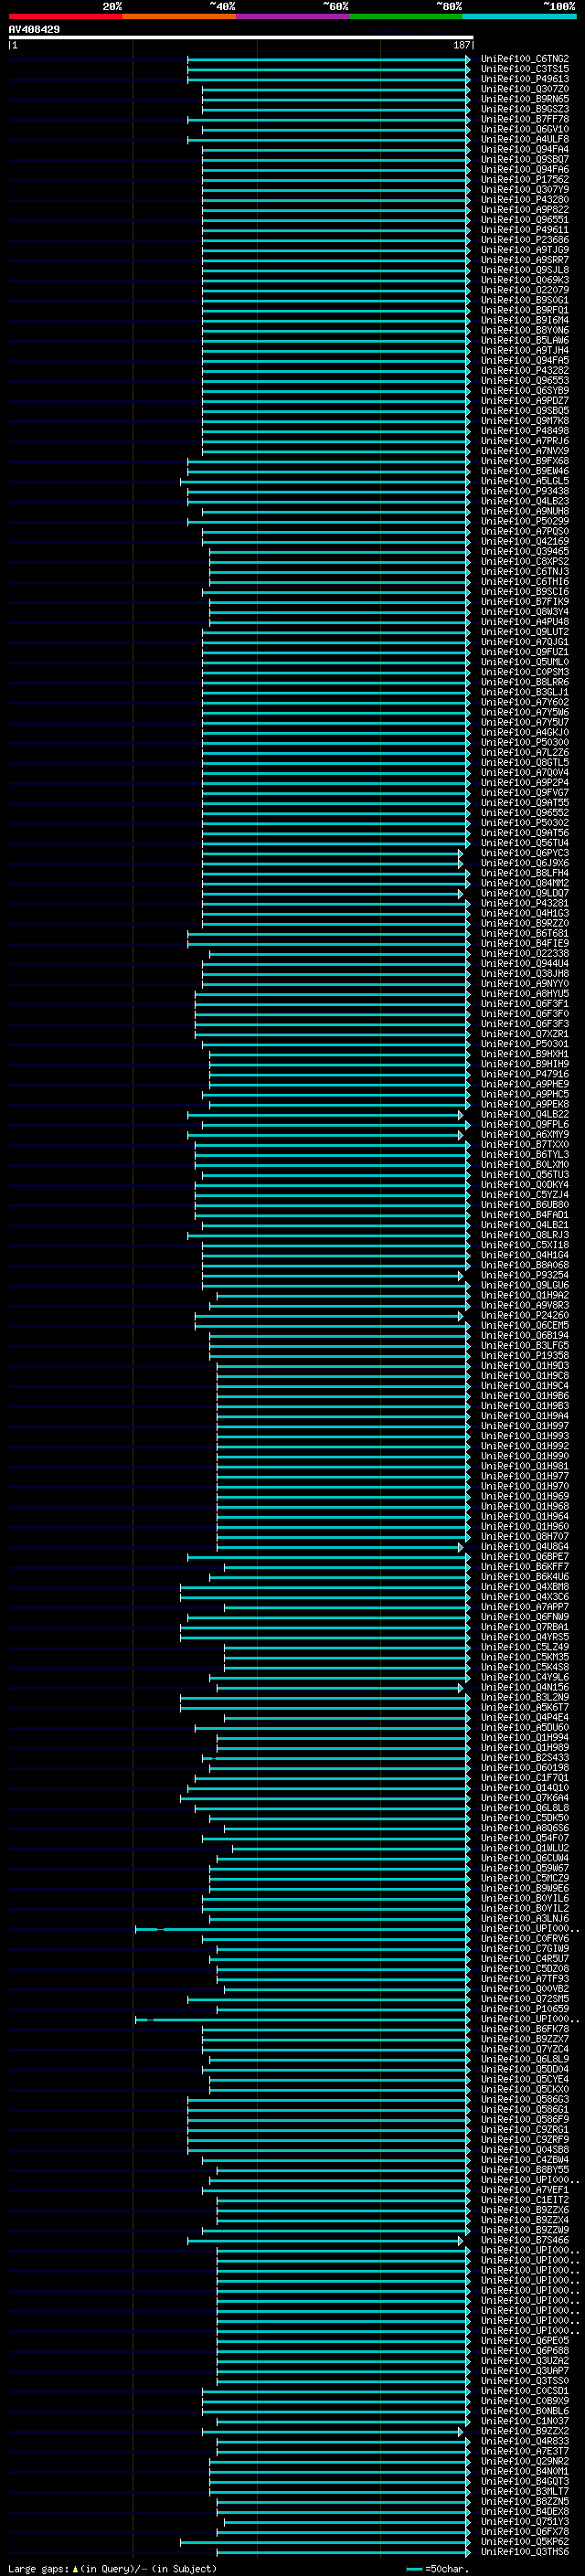
Task: Click hit label UniRef100_Q6GV10
Action: 525,129
